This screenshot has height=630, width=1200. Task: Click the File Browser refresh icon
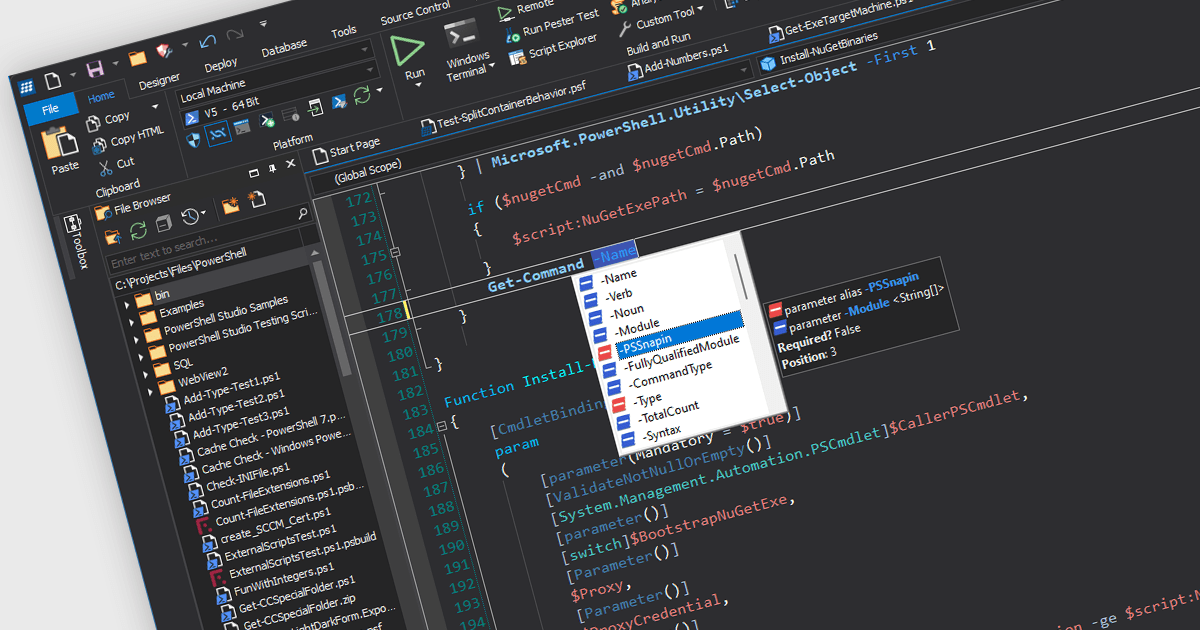click(x=138, y=232)
